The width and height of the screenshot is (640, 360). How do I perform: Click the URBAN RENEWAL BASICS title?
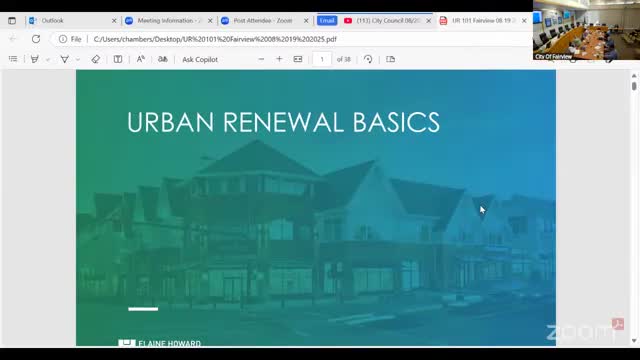(x=283, y=122)
